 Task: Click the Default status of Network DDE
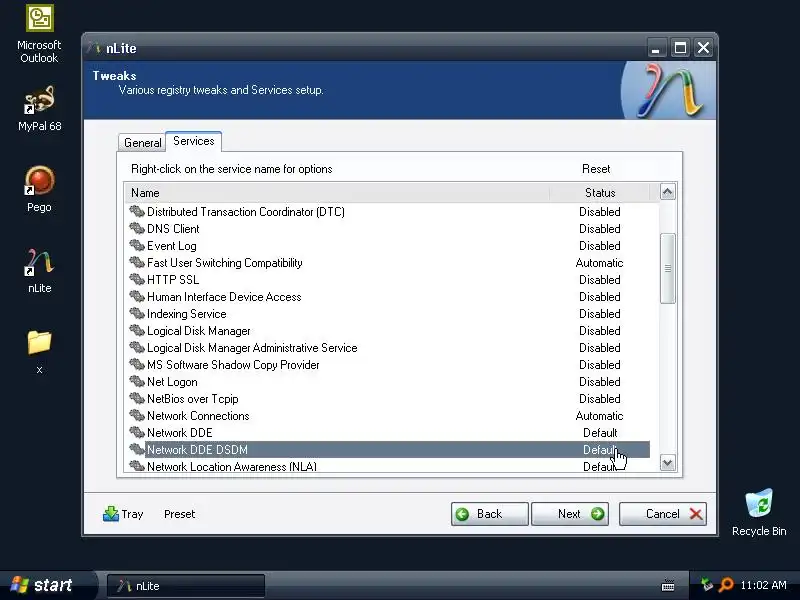point(600,433)
